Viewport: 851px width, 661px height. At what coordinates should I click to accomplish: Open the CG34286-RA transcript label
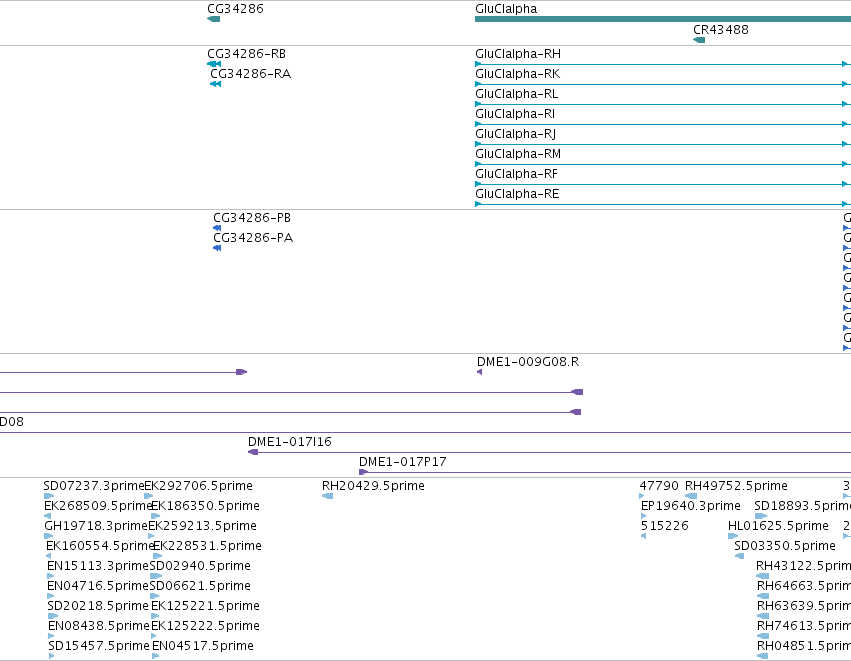click(251, 74)
